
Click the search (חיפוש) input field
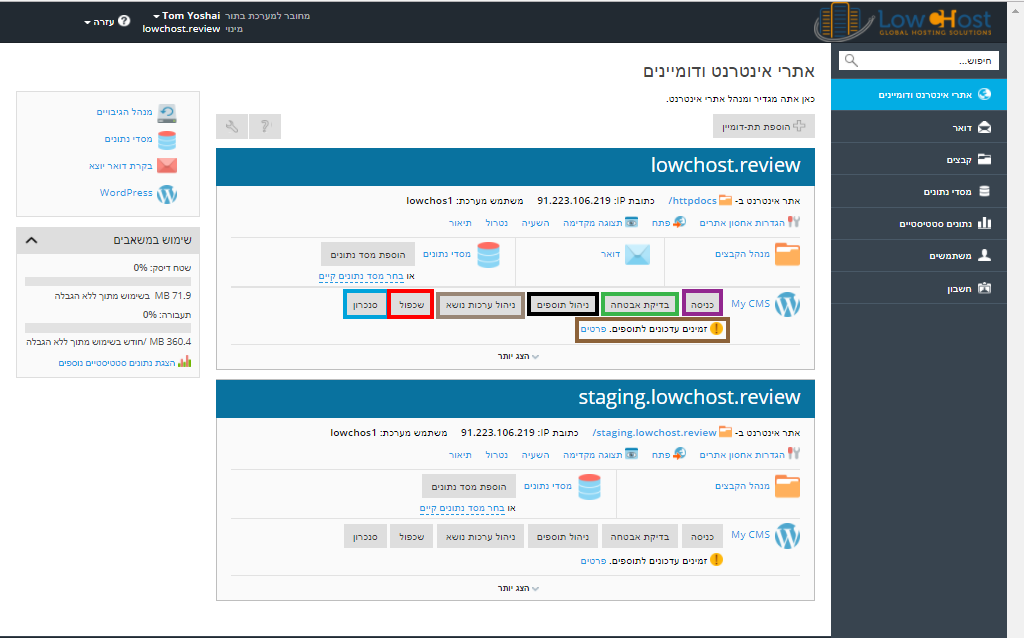pos(918,61)
